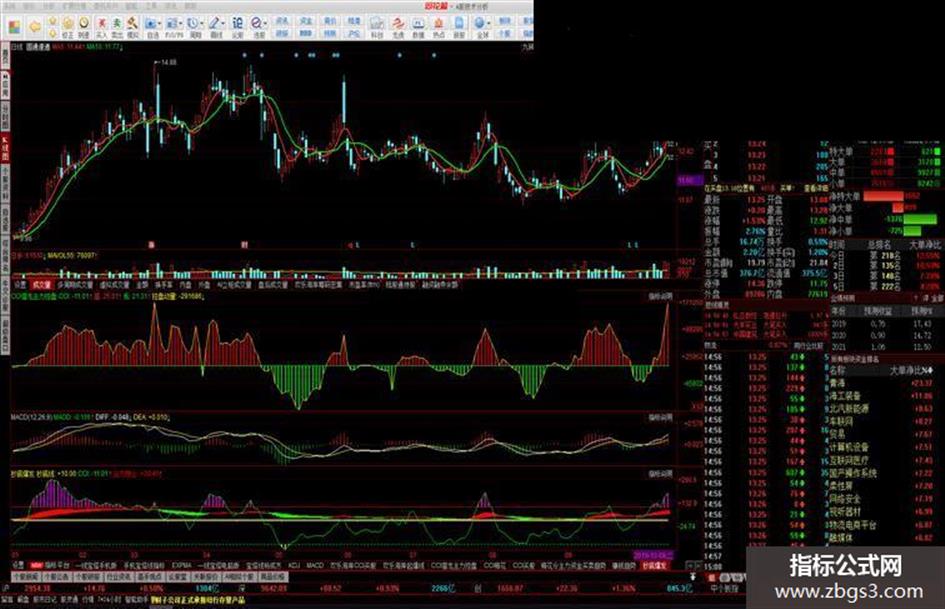Screen dimensions: 945x609
Task: Click 指标说明 button in the capital-flow panel
Action: point(660,297)
